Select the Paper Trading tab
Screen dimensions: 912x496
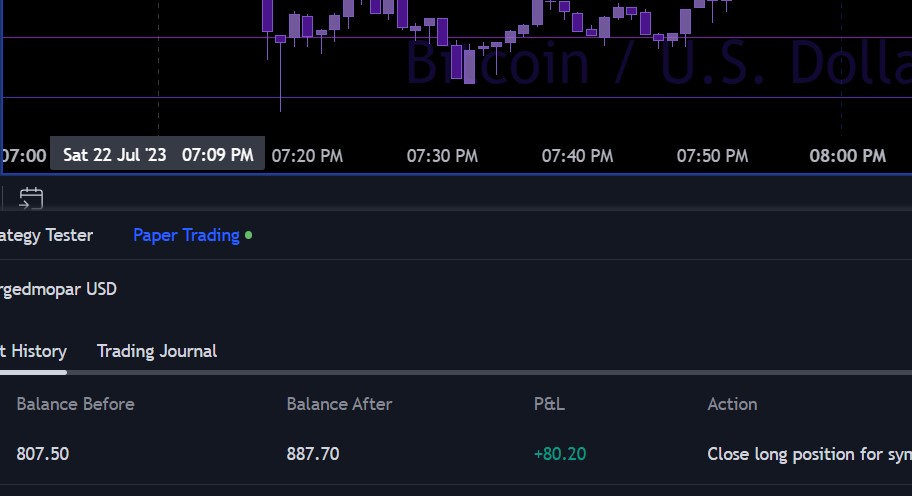click(x=186, y=235)
